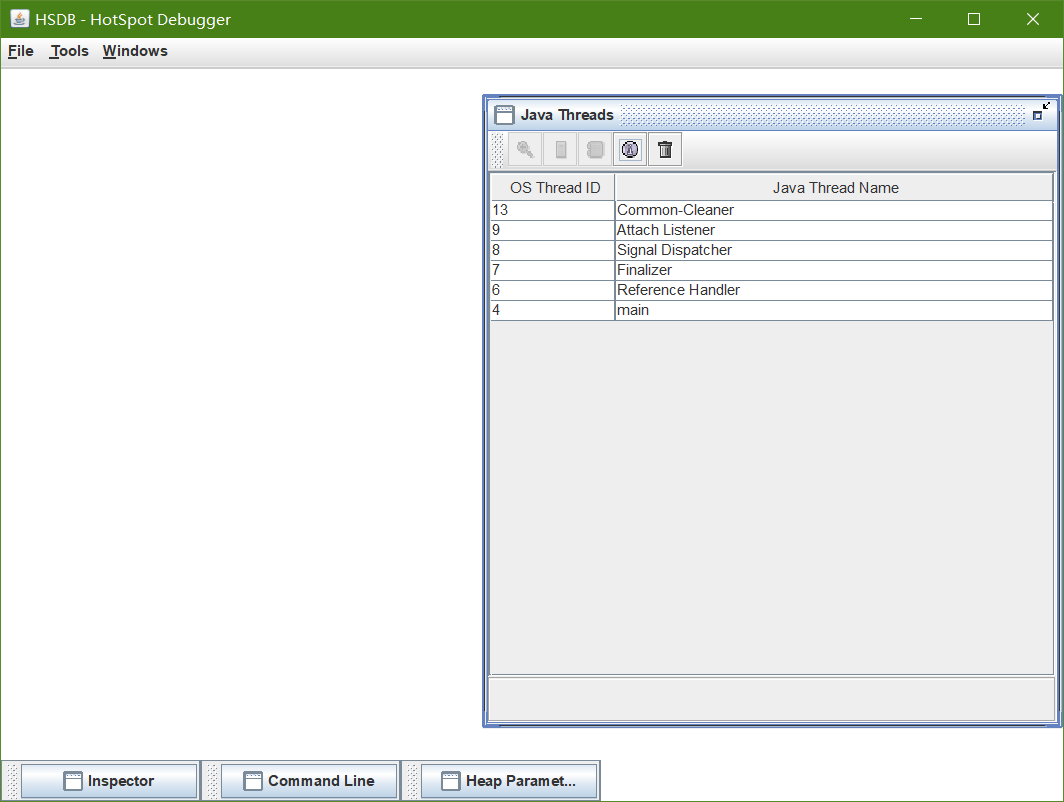Click OS Thread ID cell 6
The height and width of the screenshot is (802, 1064).
click(x=552, y=290)
